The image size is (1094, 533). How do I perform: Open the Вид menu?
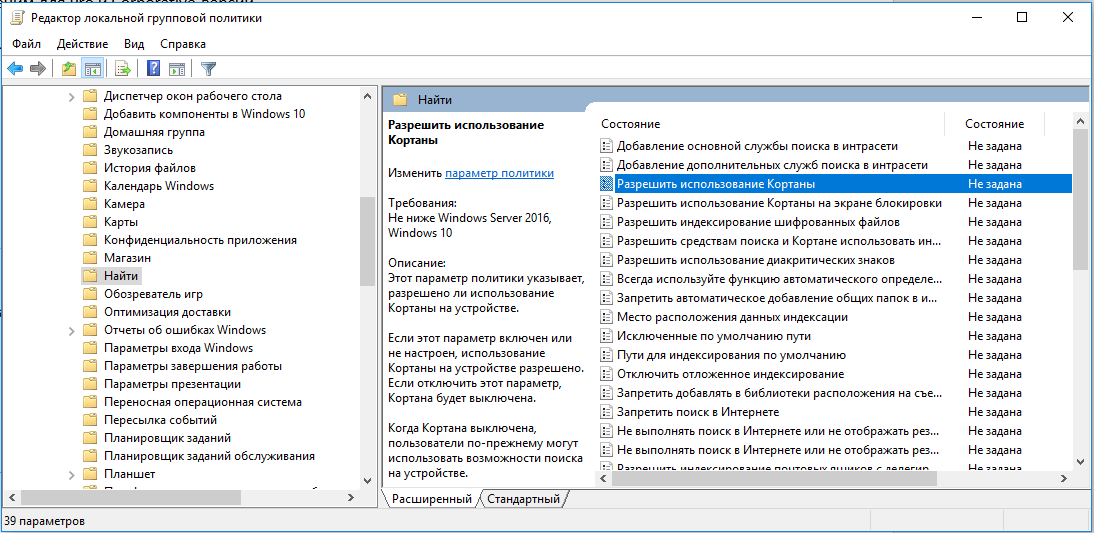tap(134, 44)
